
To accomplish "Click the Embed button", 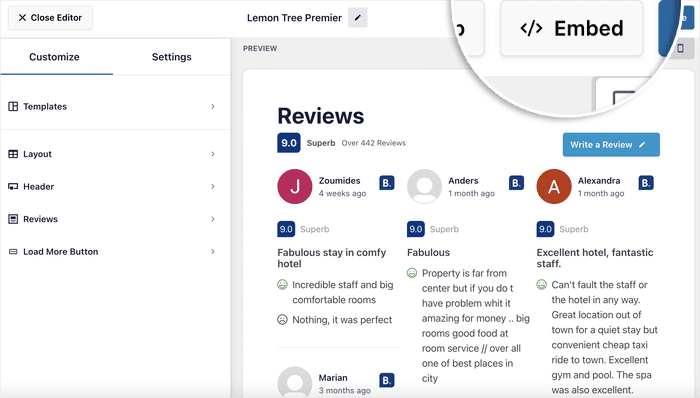I will [x=571, y=29].
